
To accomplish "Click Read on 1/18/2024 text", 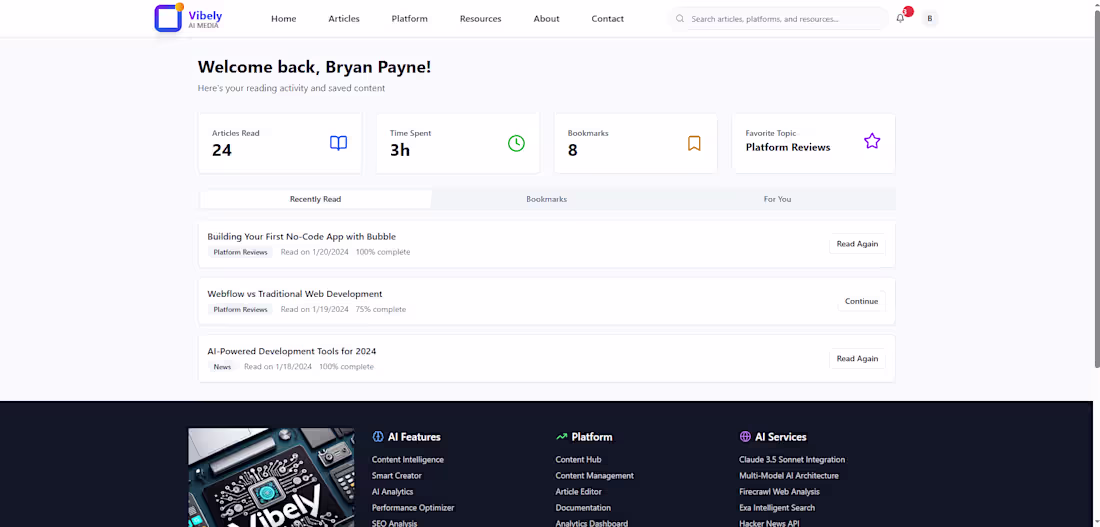I will click(278, 367).
